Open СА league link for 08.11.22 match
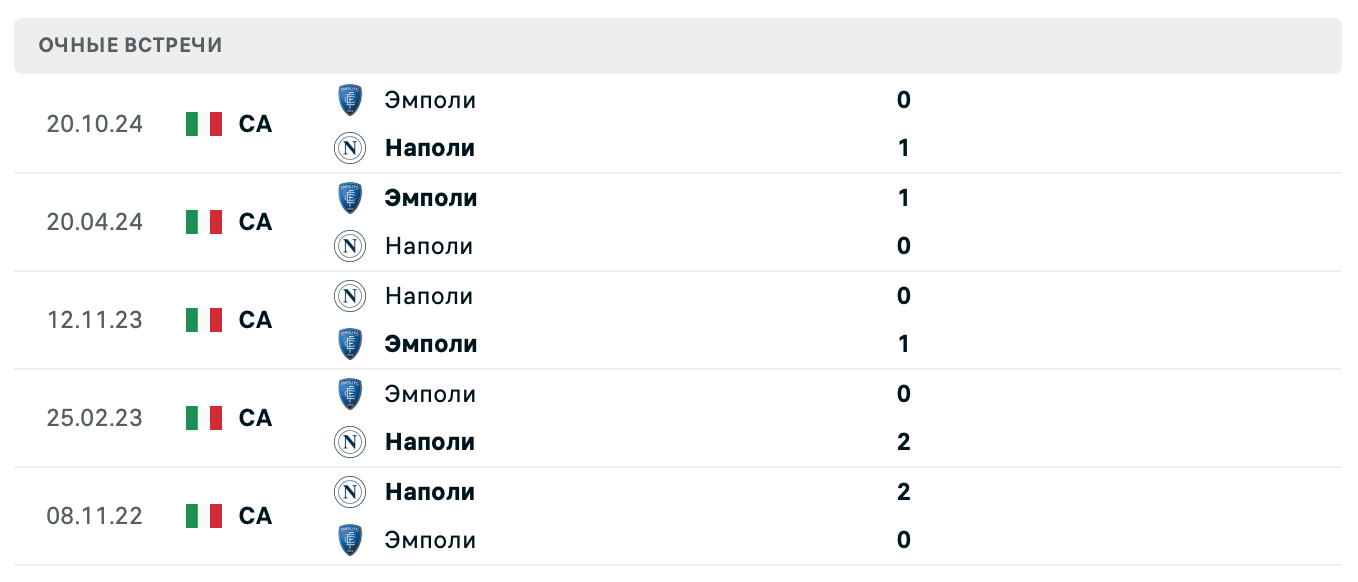The width and height of the screenshot is (1358, 582). pyautogui.click(x=255, y=516)
